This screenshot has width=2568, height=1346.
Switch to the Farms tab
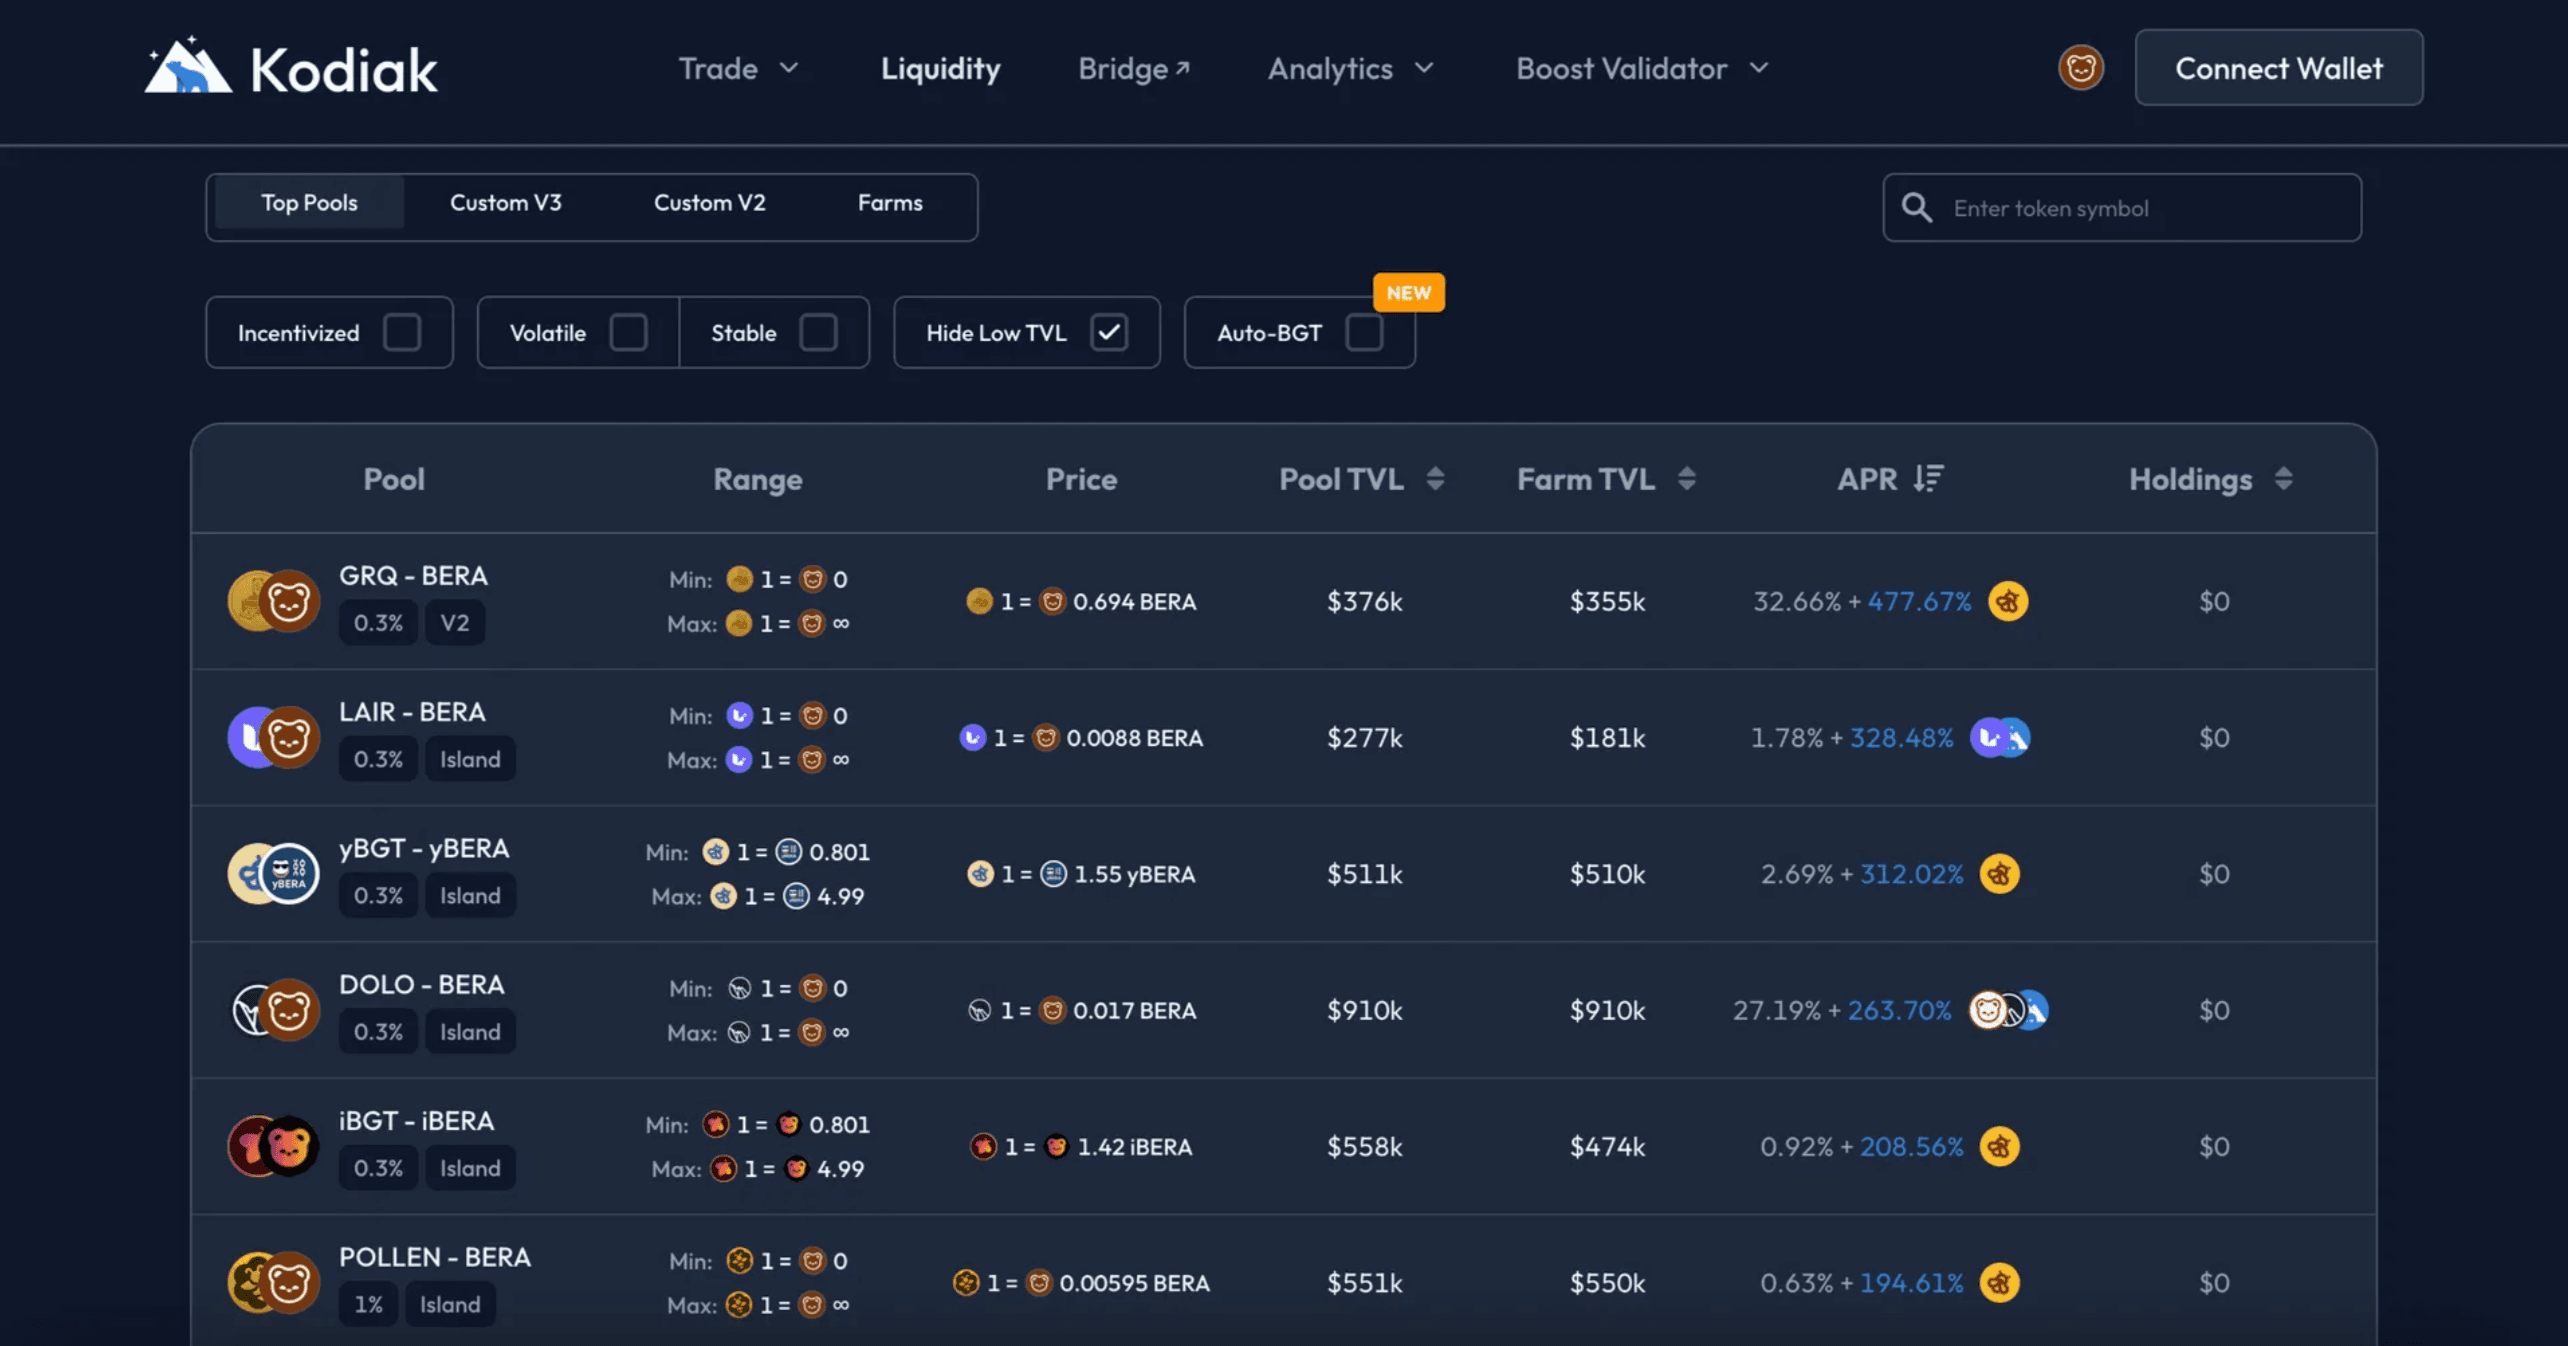point(890,203)
